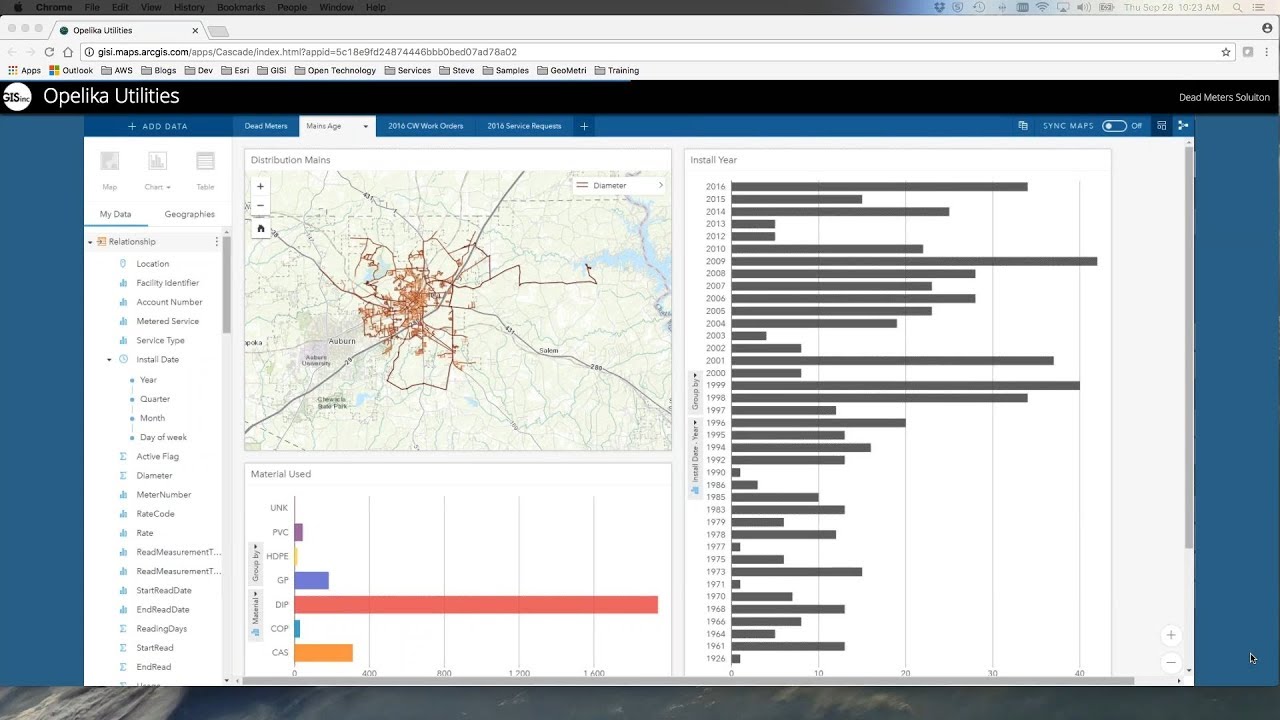Select the MeterNumber field

[163, 494]
